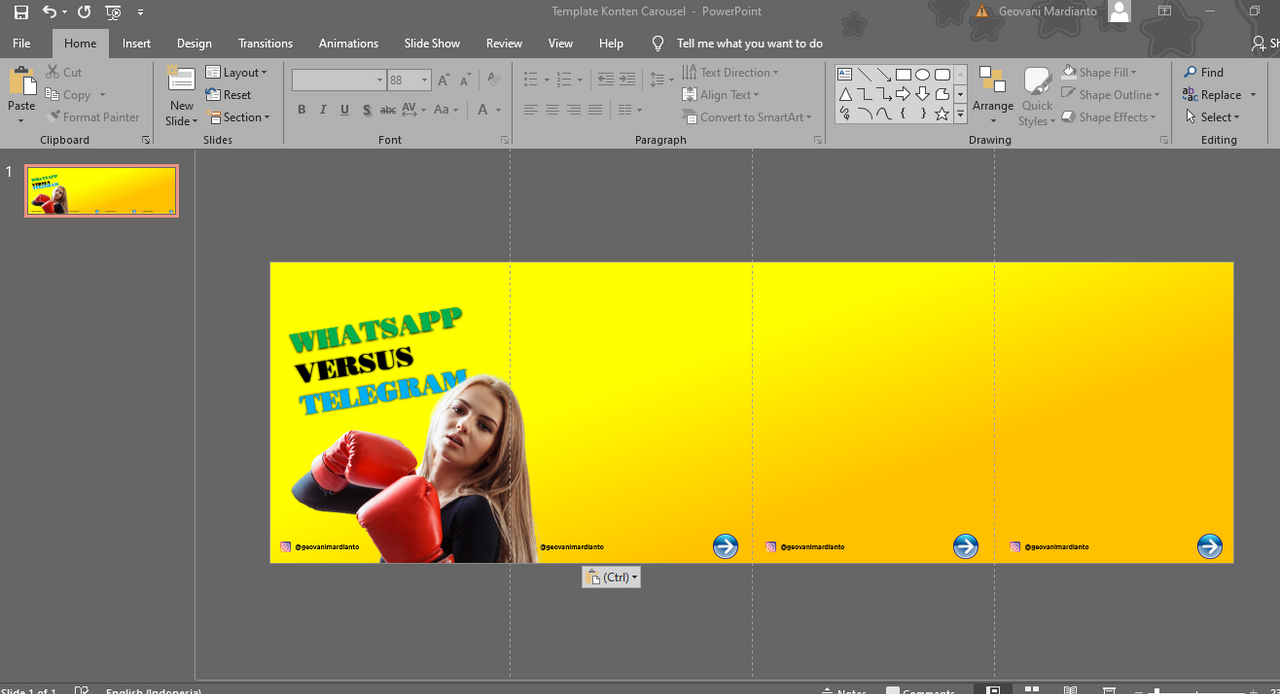Expand the shapes gallery with the More arrow
Screen dimensions: 1280x694
coord(961,115)
